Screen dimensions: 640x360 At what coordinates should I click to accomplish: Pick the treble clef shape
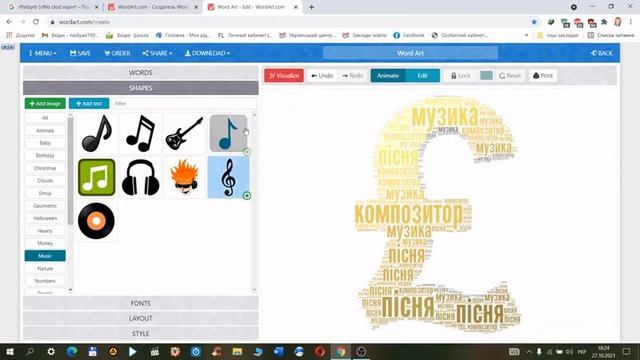228,178
